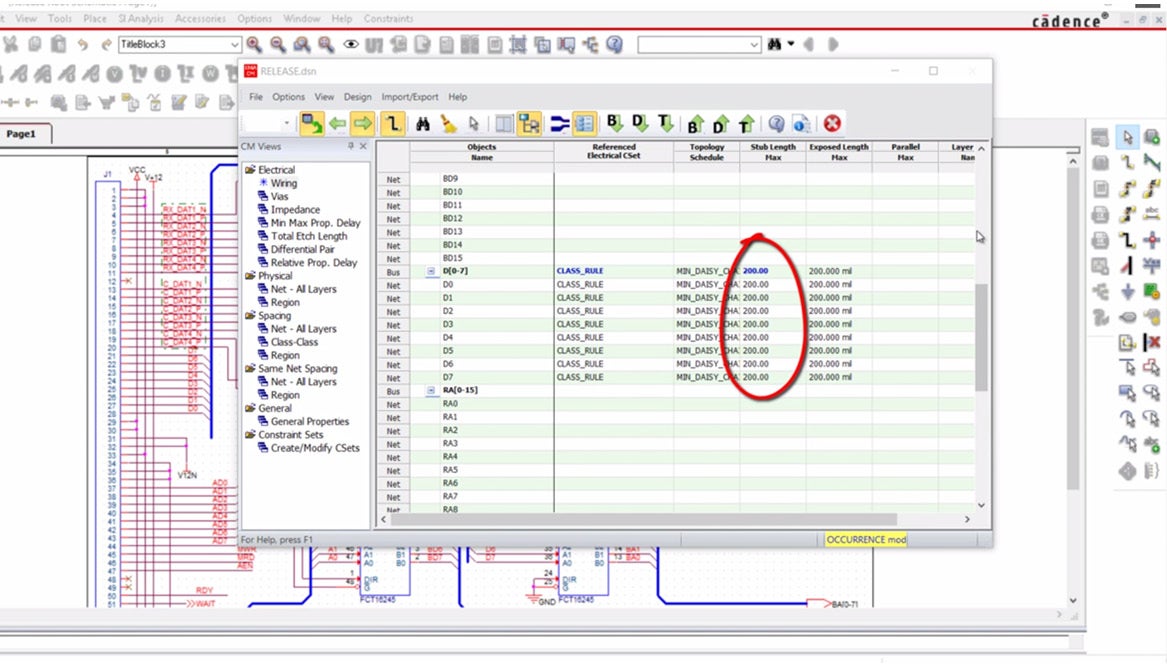Toggle the wire route icon in Constraint Manager toolbar
The image size is (1167, 667).
tap(392, 124)
